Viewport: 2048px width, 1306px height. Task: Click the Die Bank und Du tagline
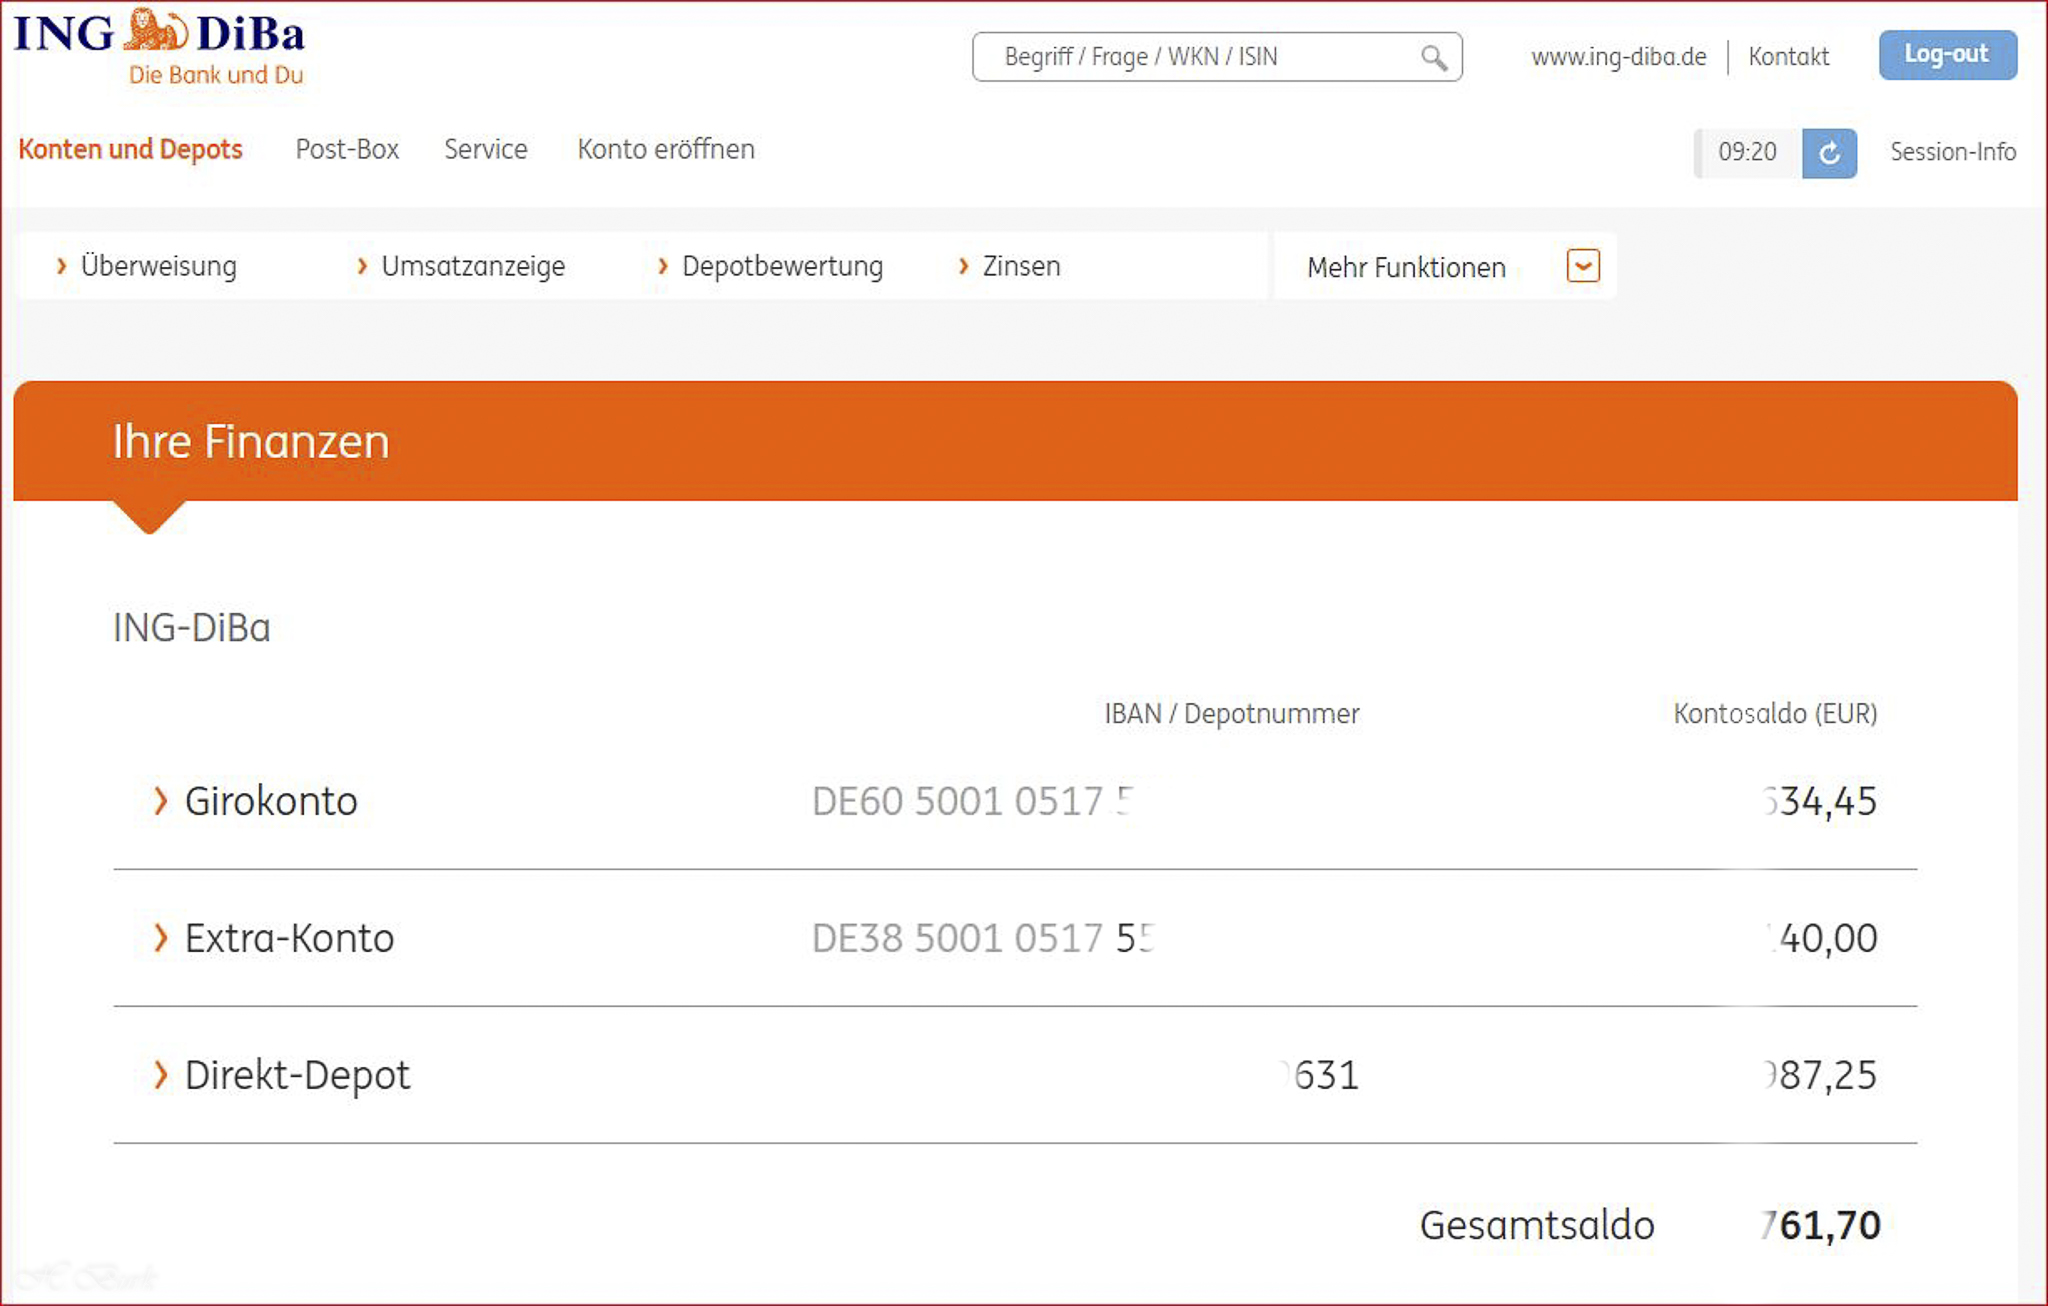pyautogui.click(x=216, y=75)
